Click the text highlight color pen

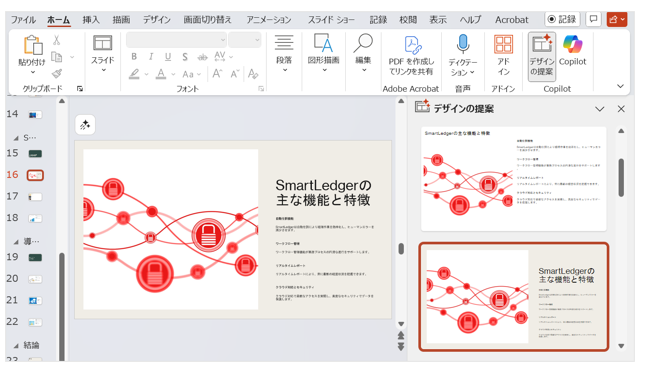coord(134,74)
